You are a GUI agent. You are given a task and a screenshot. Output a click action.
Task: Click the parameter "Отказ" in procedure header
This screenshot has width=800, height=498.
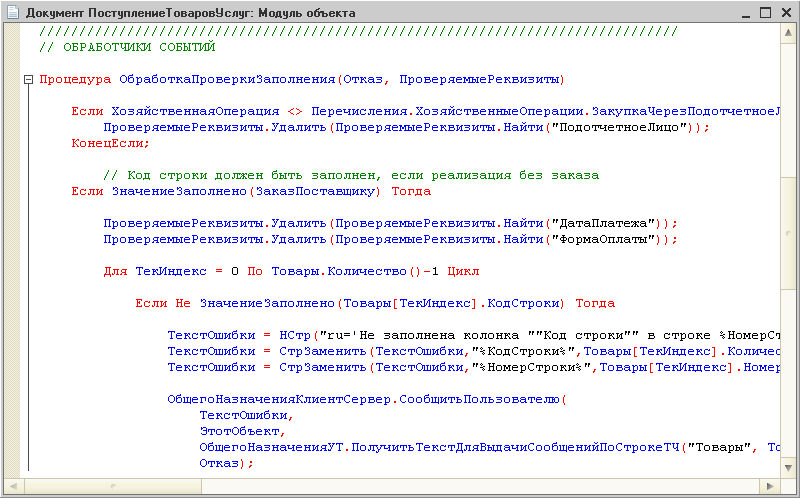click(363, 80)
